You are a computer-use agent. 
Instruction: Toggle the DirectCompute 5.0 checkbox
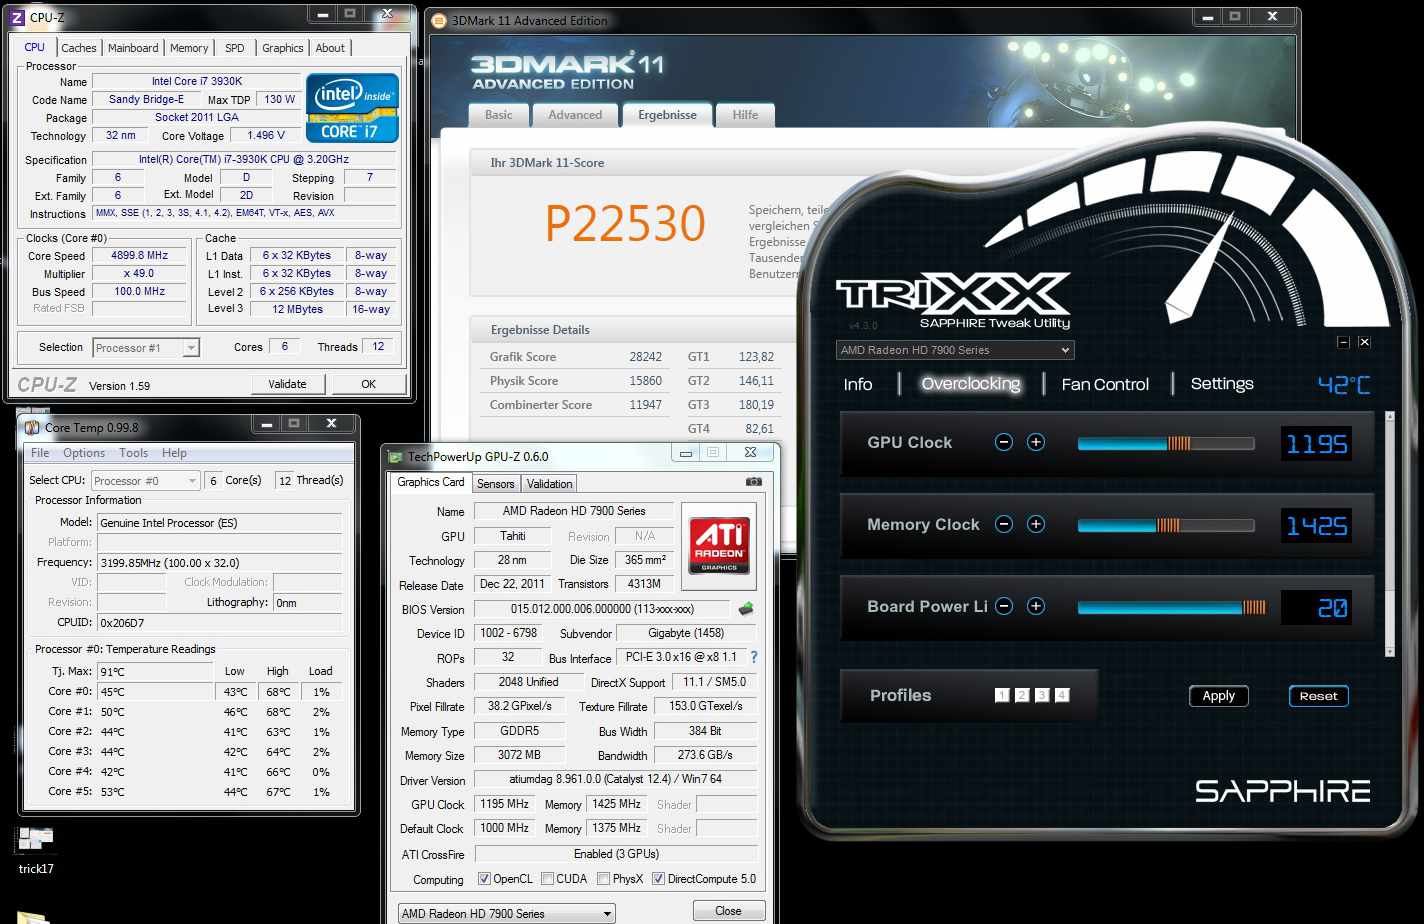(x=658, y=879)
